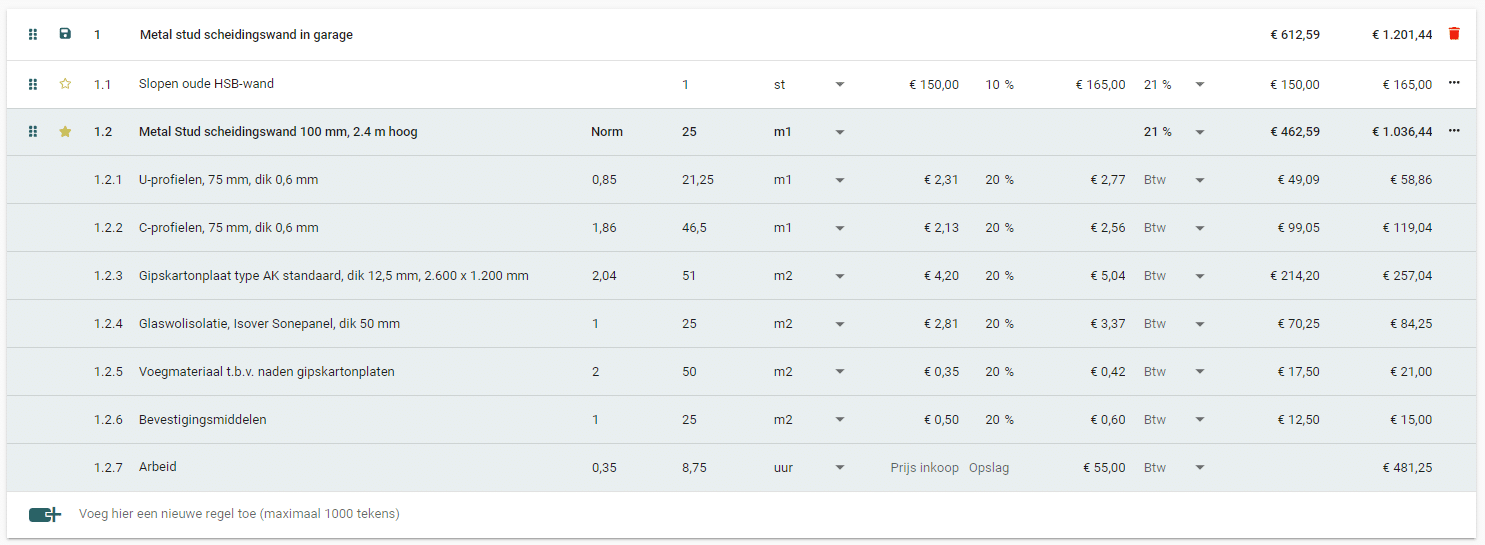Click drag handle for row 1.1
This screenshot has width=1485, height=545.
pos(33,84)
